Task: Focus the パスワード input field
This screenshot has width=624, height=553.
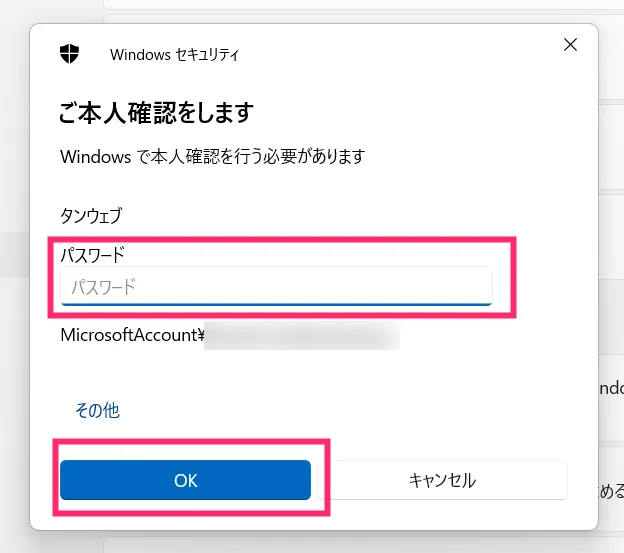Action: pos(276,286)
